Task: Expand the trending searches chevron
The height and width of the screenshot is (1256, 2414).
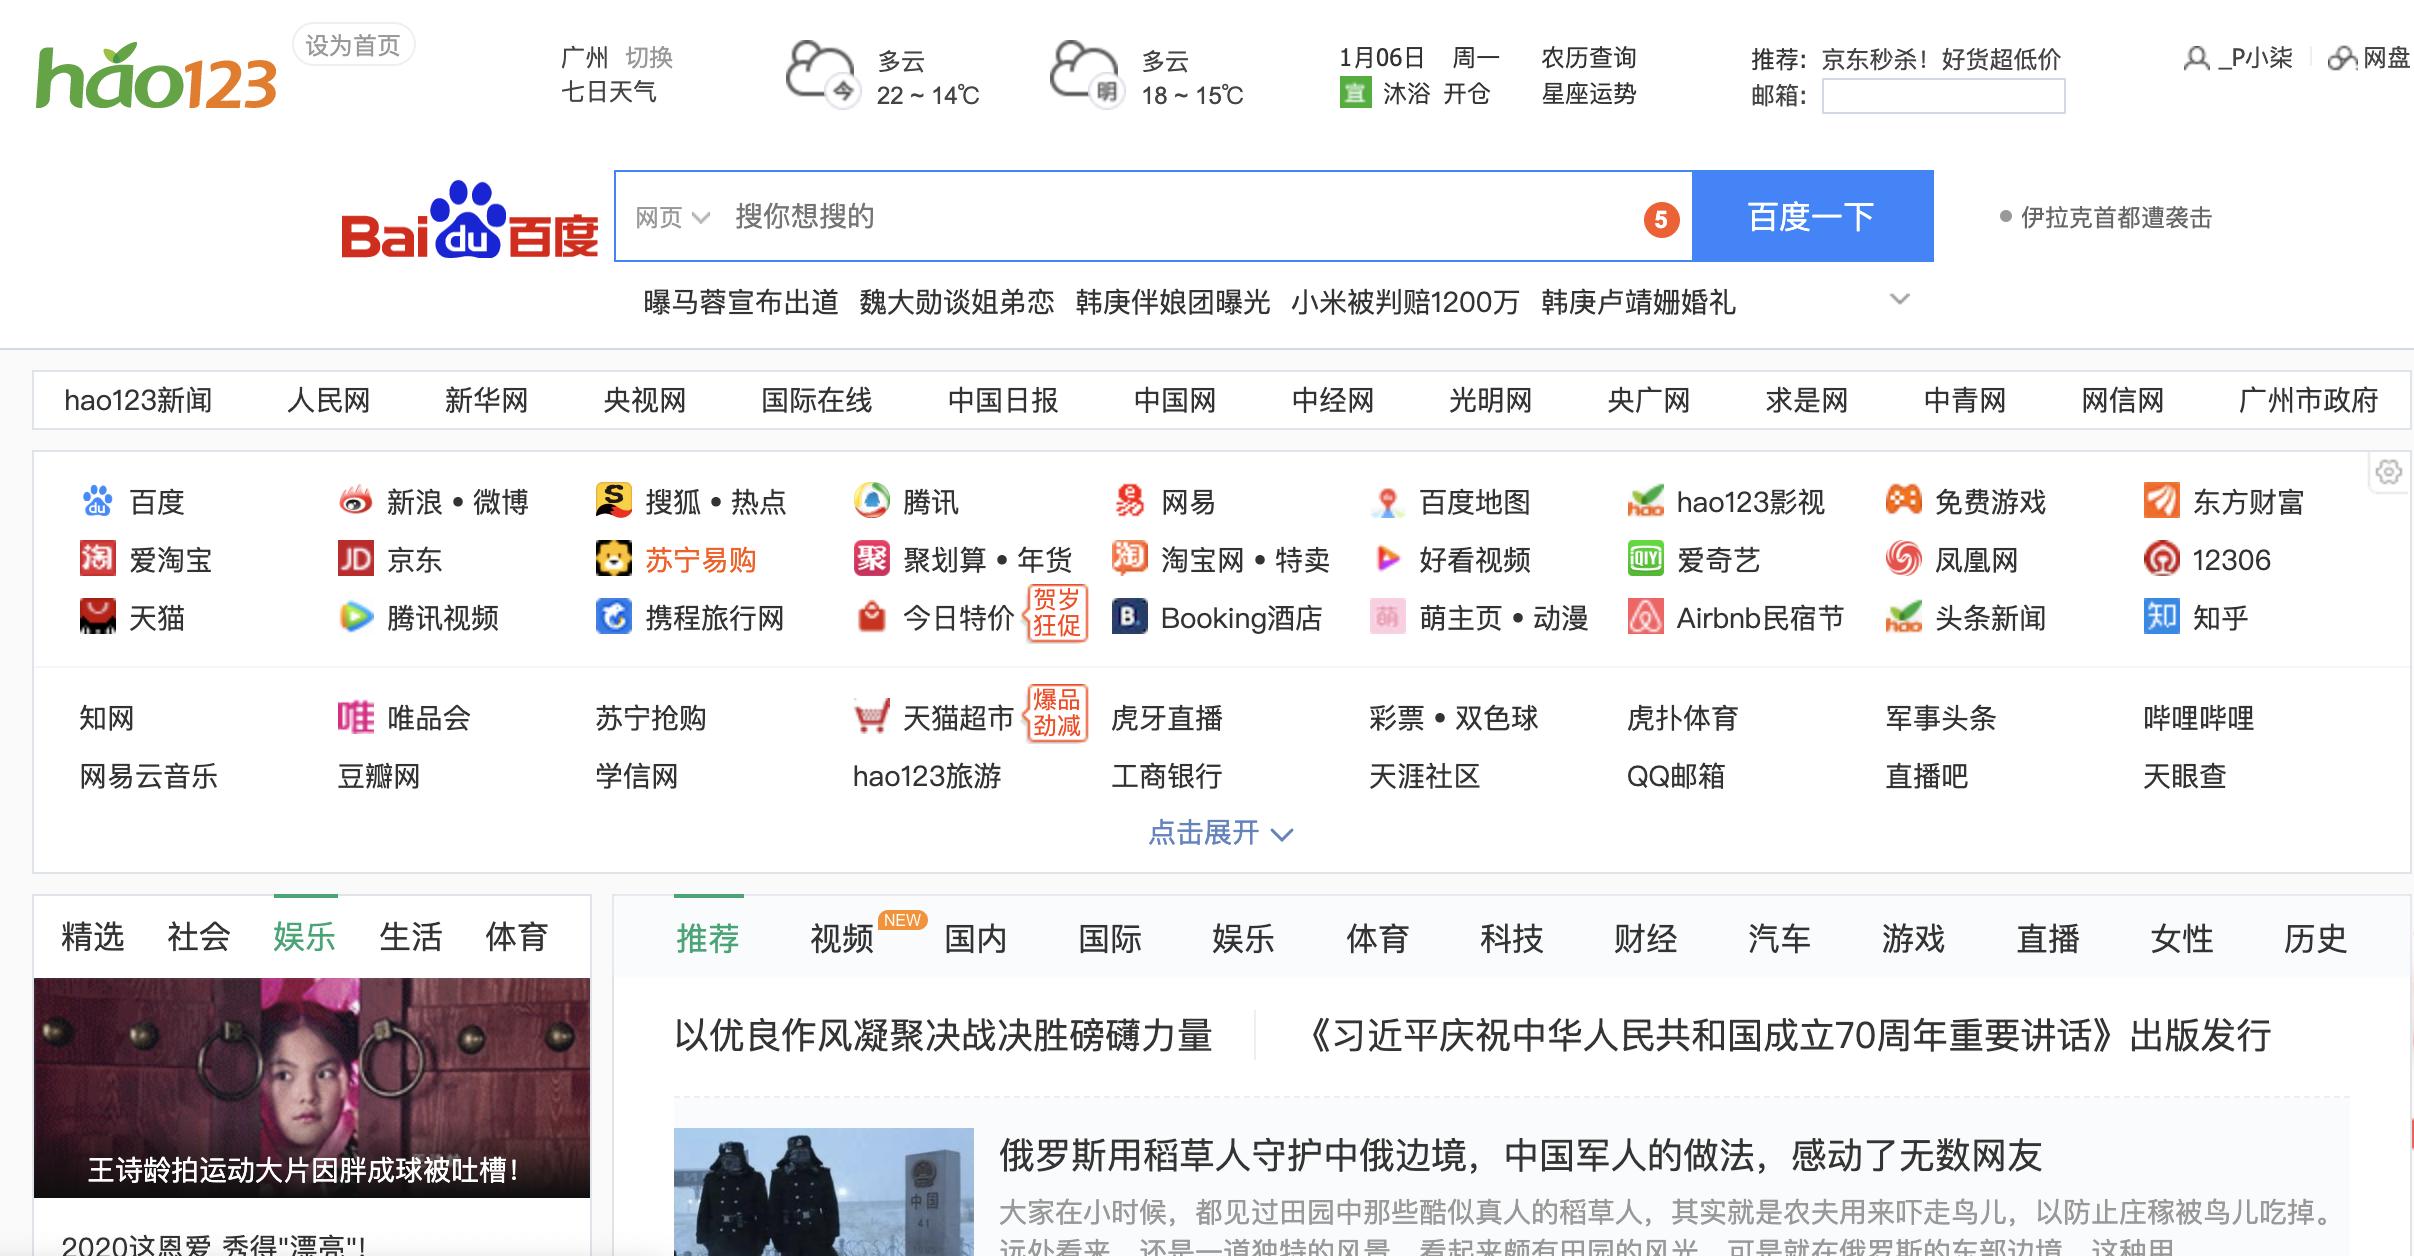Action: (1898, 299)
